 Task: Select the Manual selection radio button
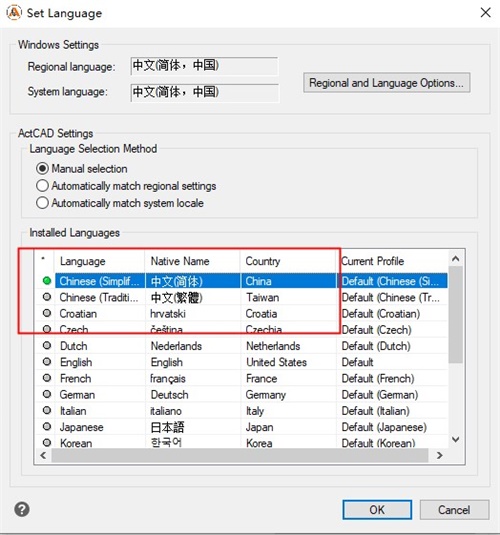(x=42, y=169)
